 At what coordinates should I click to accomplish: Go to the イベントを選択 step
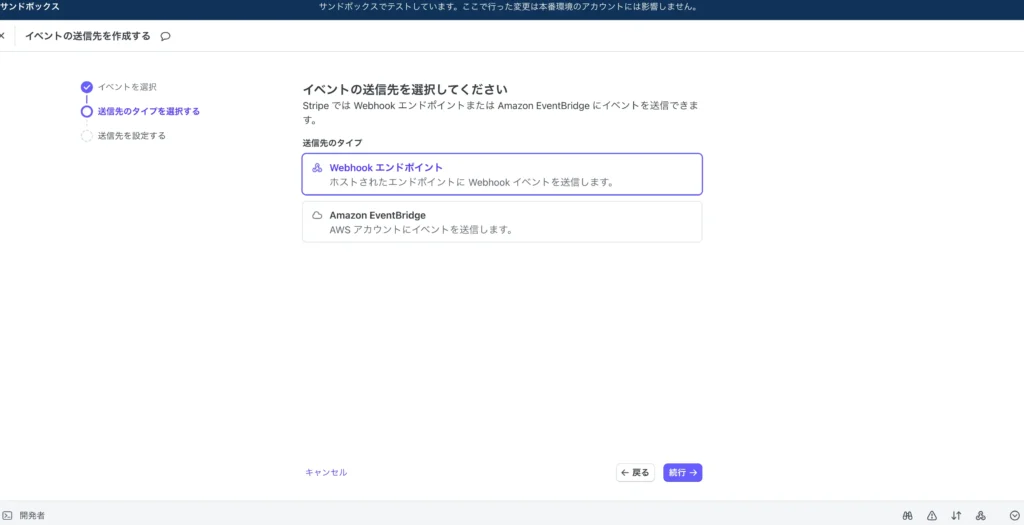click(127, 87)
